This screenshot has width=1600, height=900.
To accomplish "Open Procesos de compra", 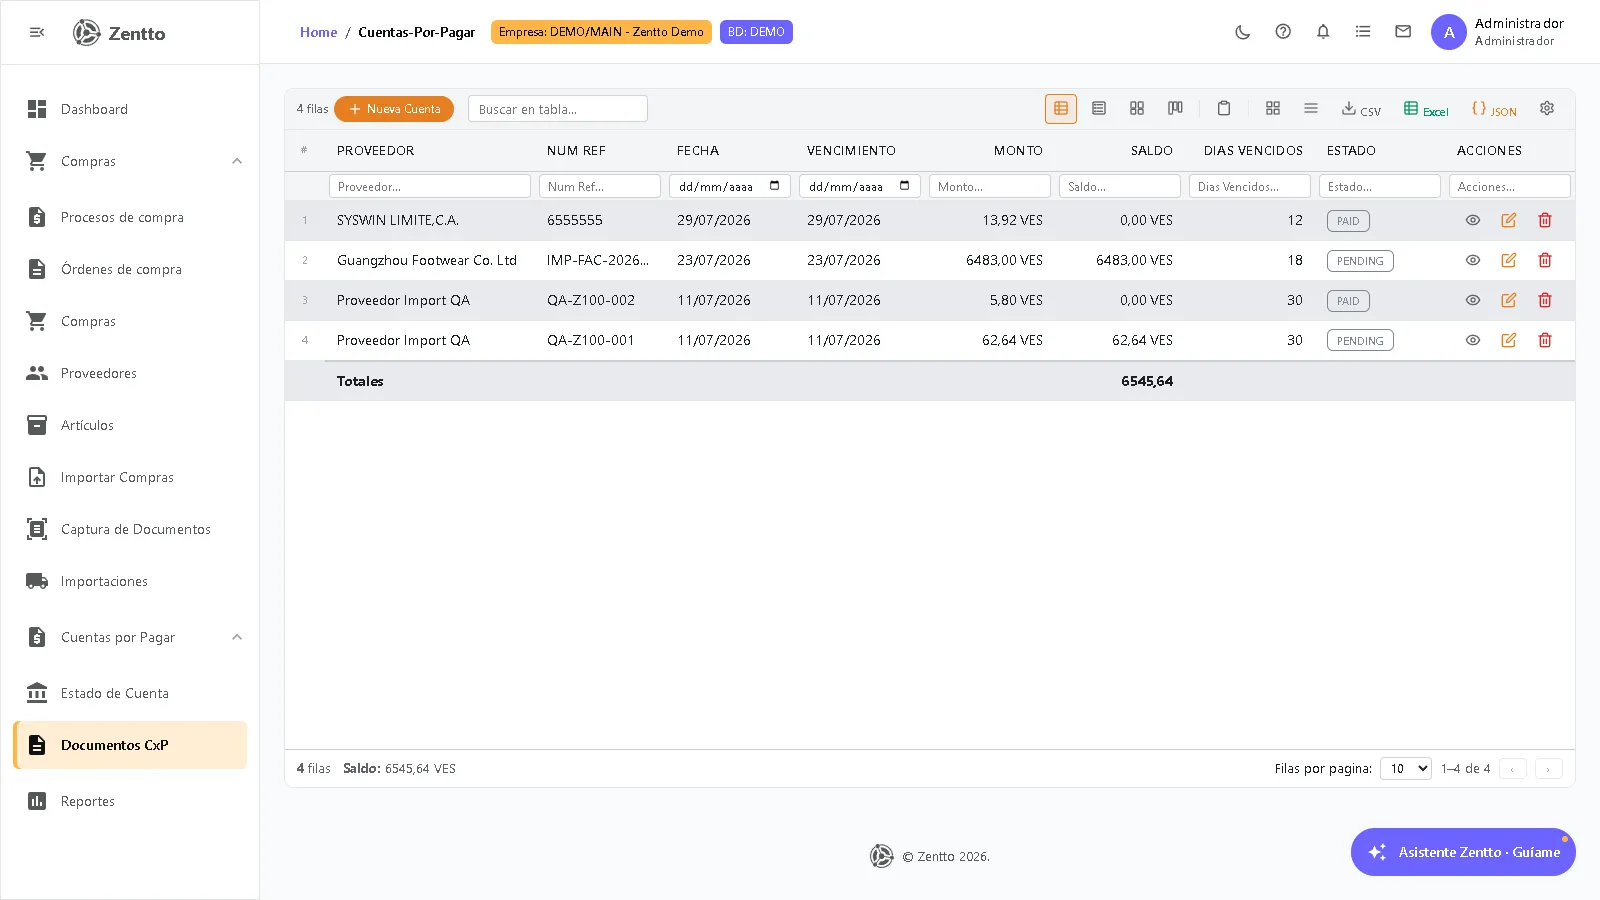I will (x=130, y=217).
